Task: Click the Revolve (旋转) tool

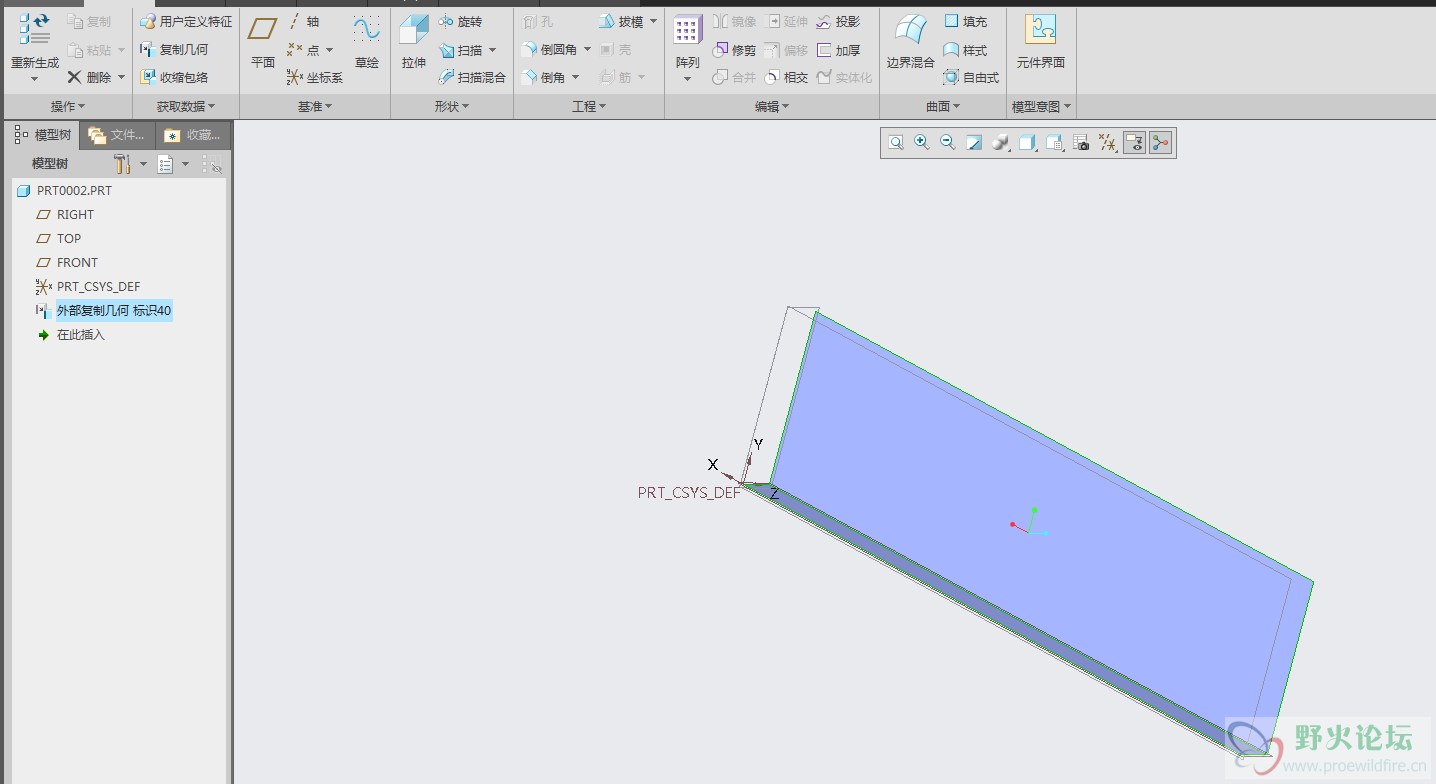Action: (x=460, y=21)
